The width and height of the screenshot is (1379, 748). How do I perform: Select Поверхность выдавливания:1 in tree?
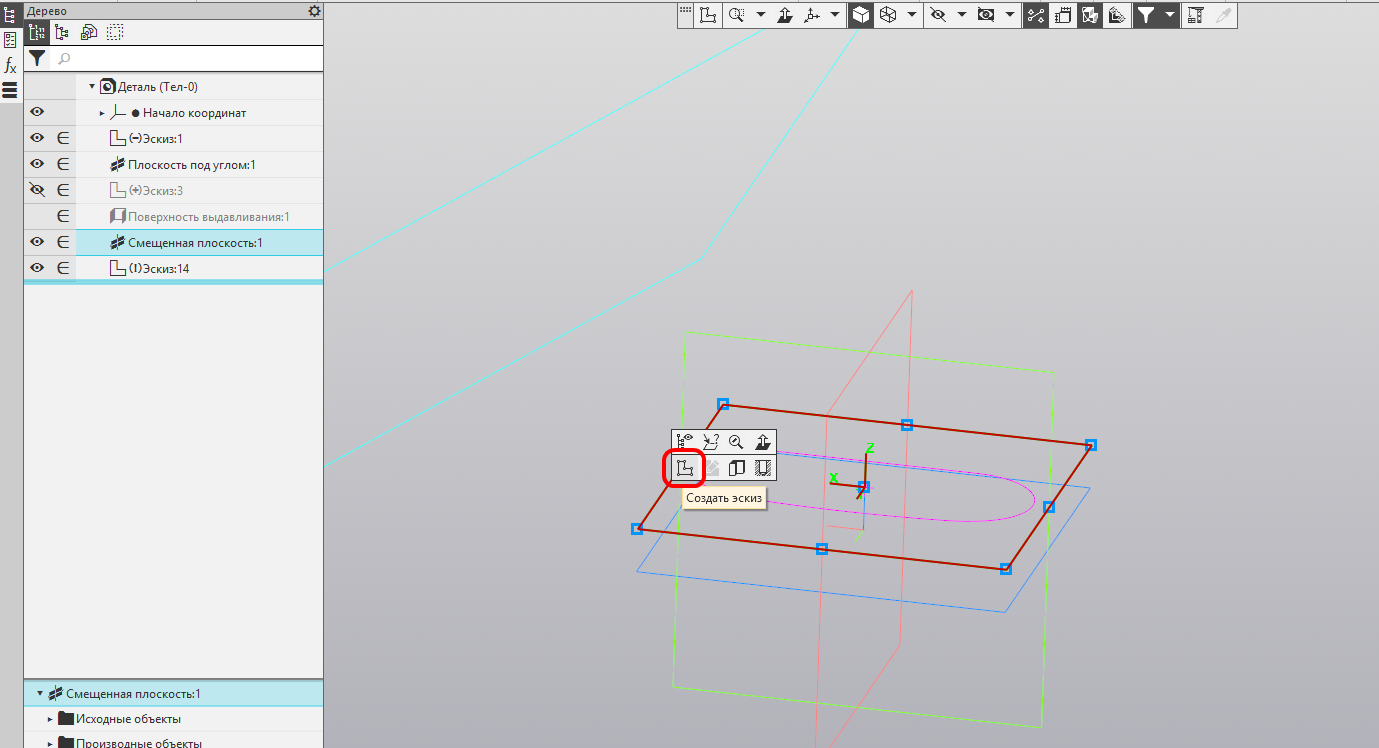(208, 216)
